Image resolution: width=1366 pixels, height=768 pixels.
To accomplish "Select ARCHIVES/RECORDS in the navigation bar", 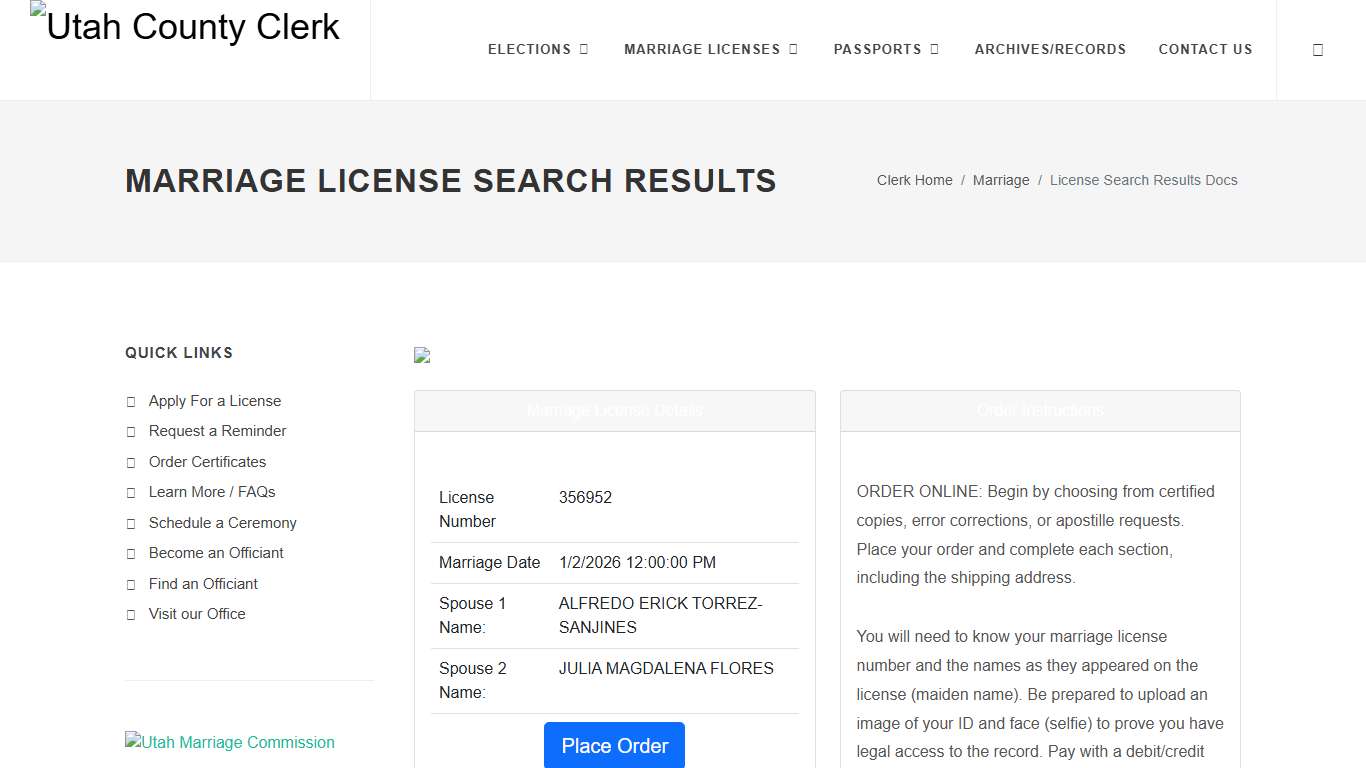I will click(1050, 49).
